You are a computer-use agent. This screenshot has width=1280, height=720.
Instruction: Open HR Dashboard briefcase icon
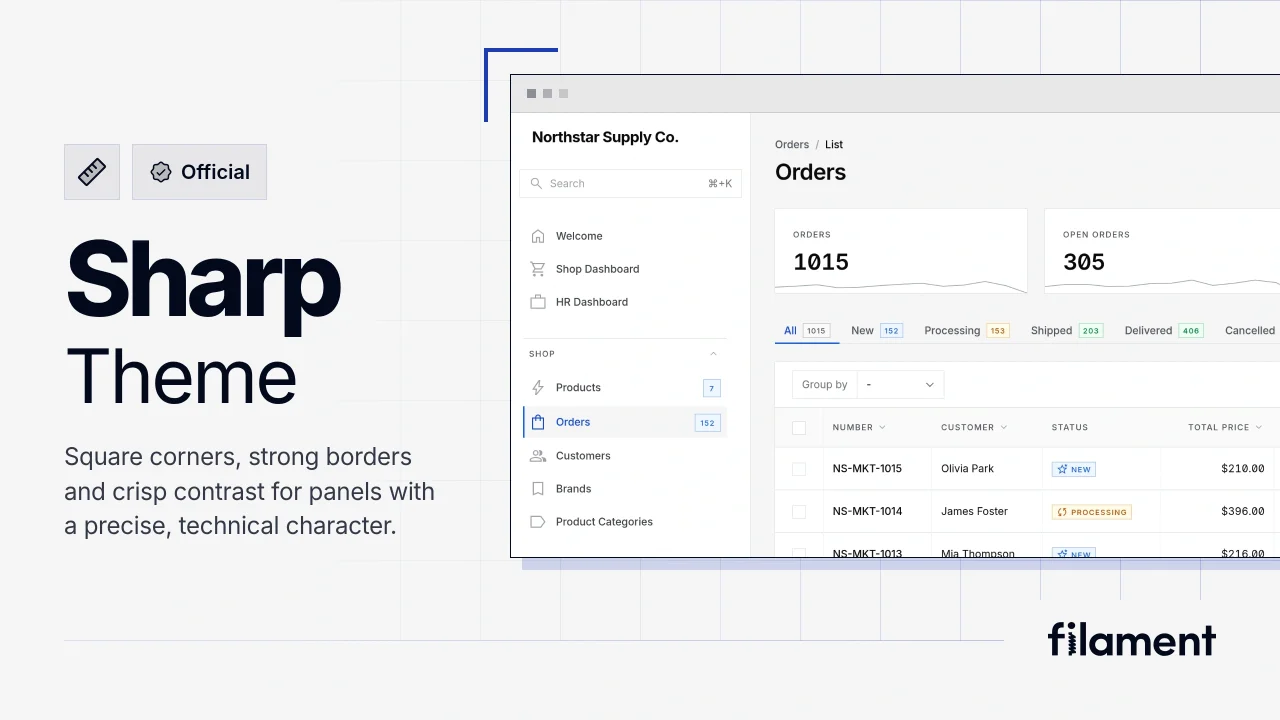[538, 302]
